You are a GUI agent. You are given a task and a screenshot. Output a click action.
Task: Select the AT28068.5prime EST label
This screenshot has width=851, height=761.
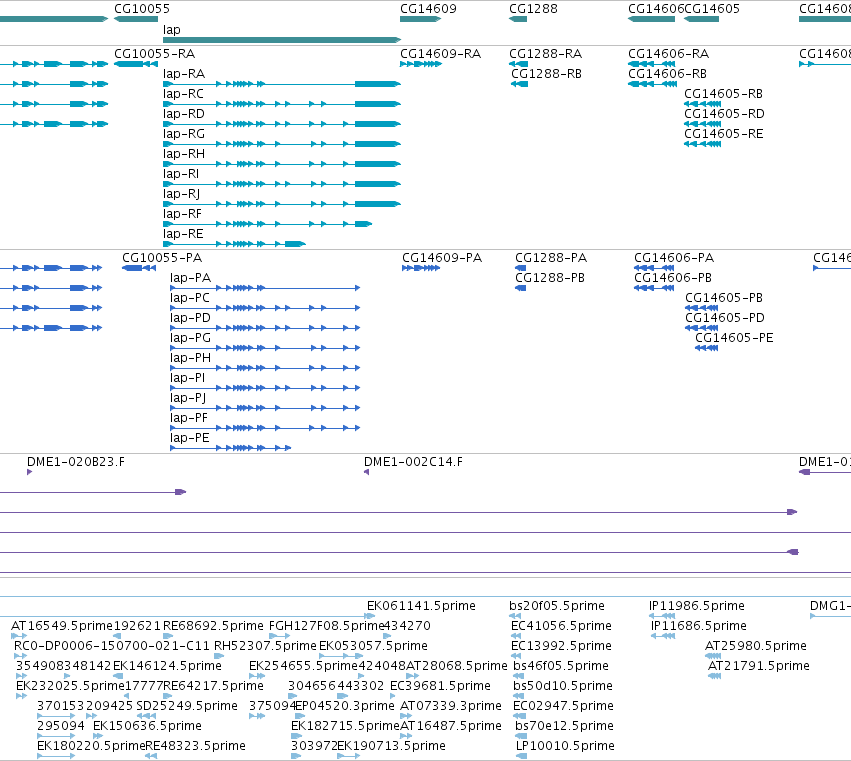(x=457, y=666)
